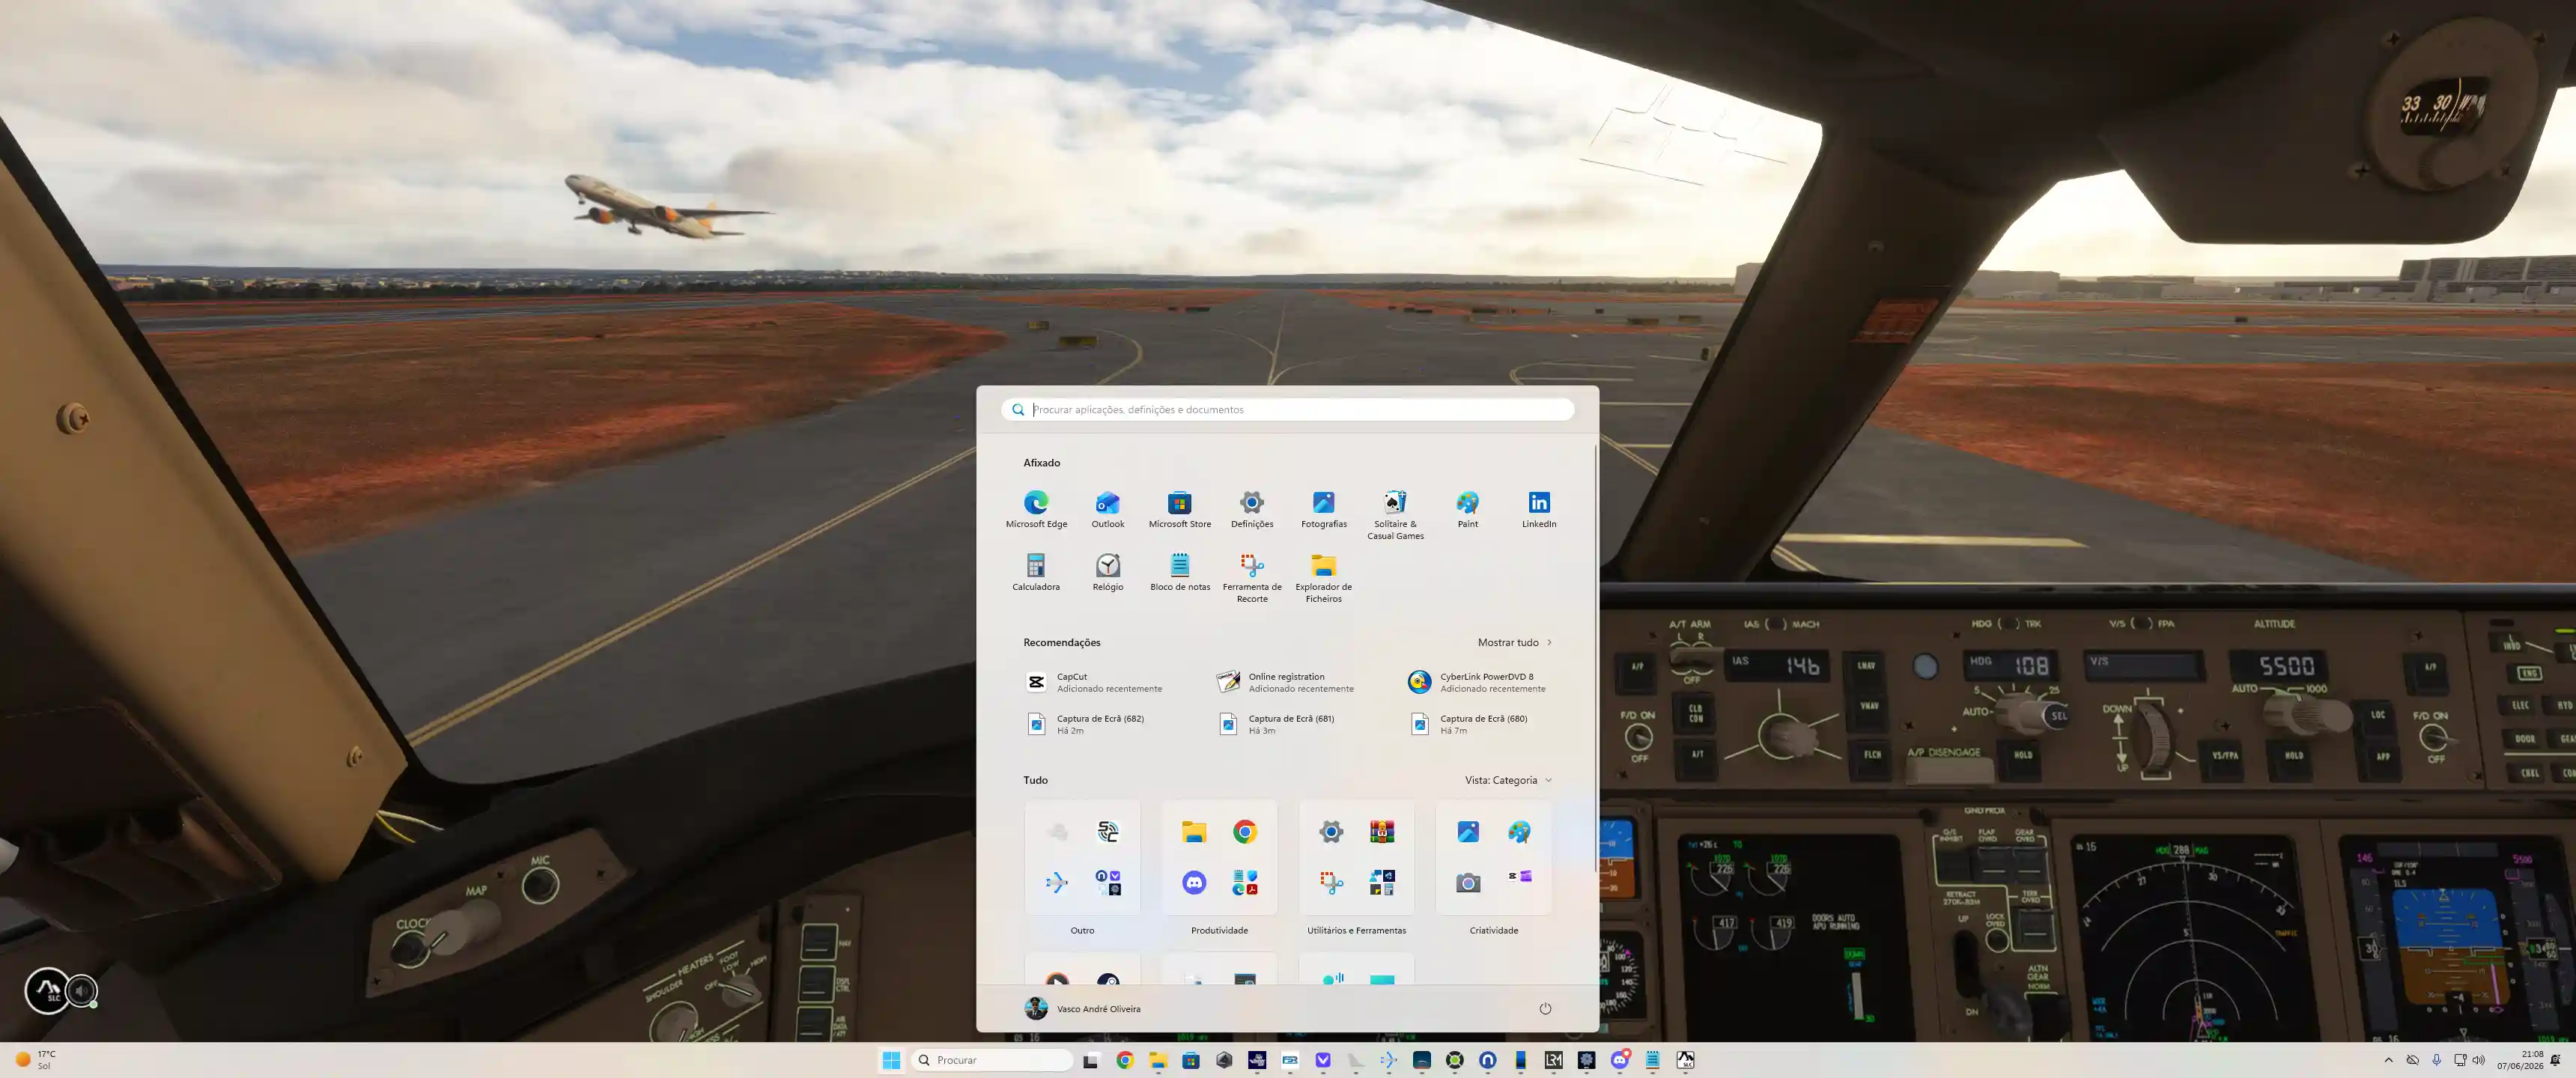Screen dimensions: 2576x1078
Task: Open Discord in Produtividade folder
Action: [x=1193, y=882]
